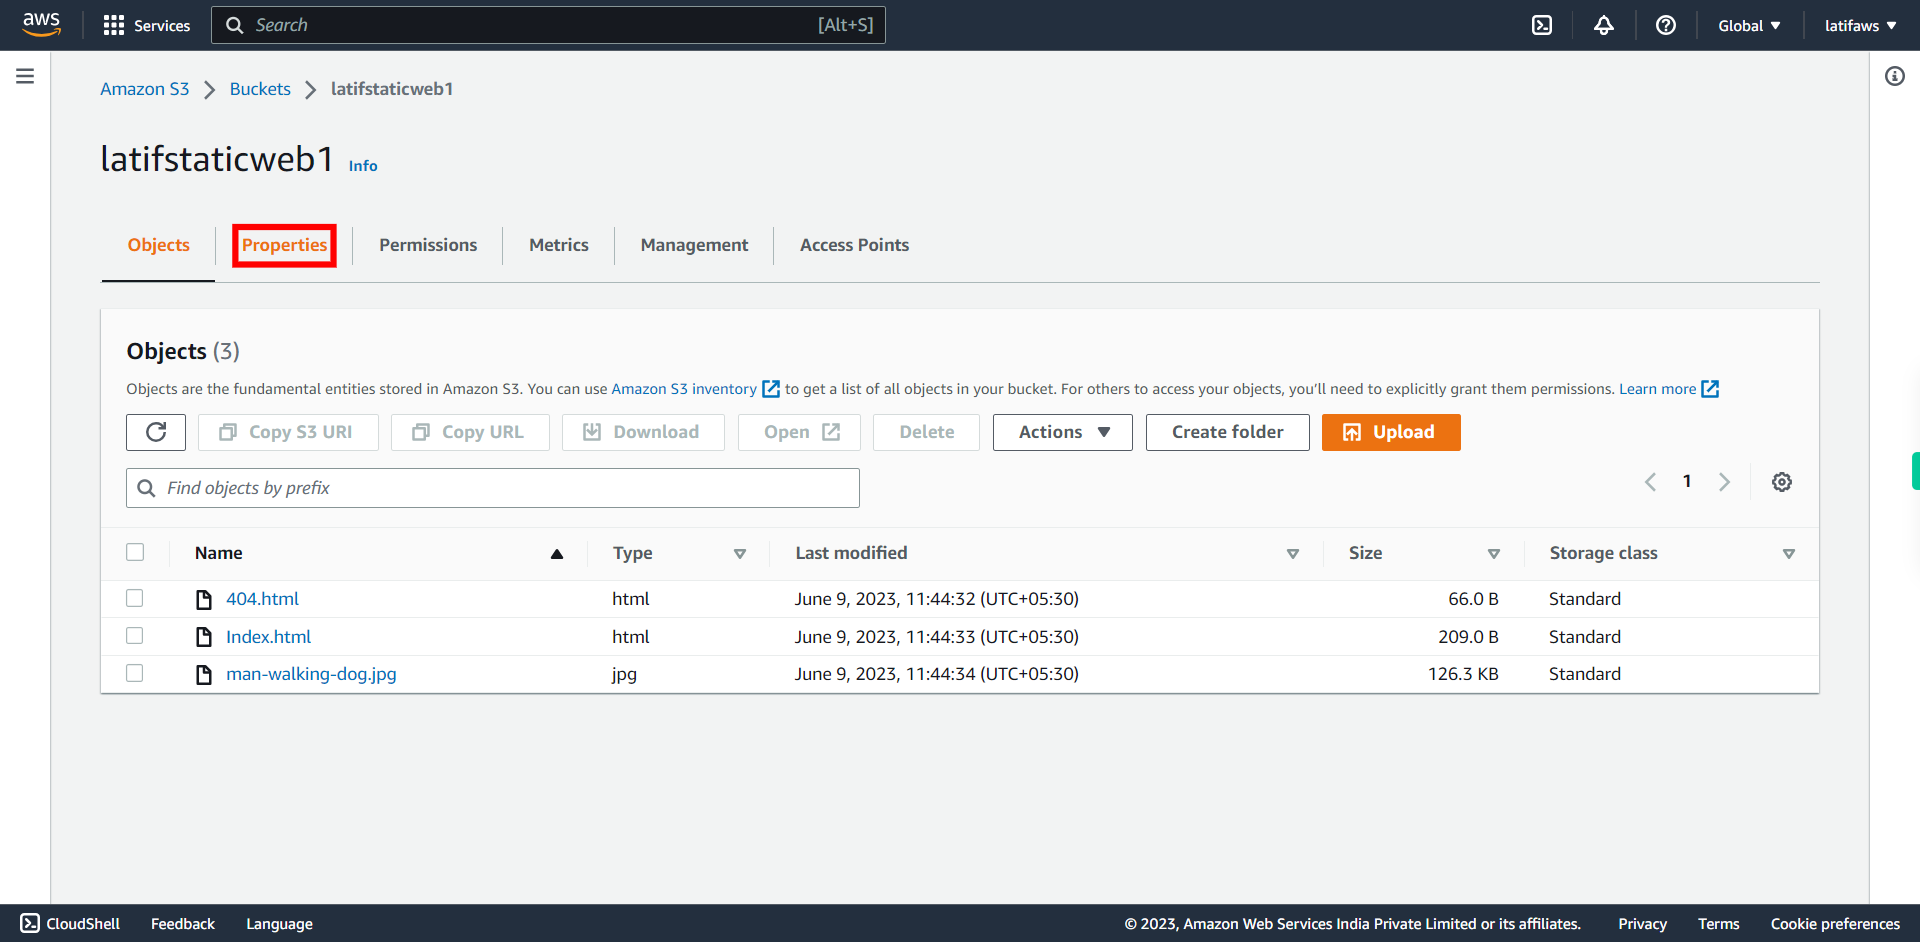Click the man-walking-dog.jpg file icon
This screenshot has width=1920, height=942.
pos(204,675)
